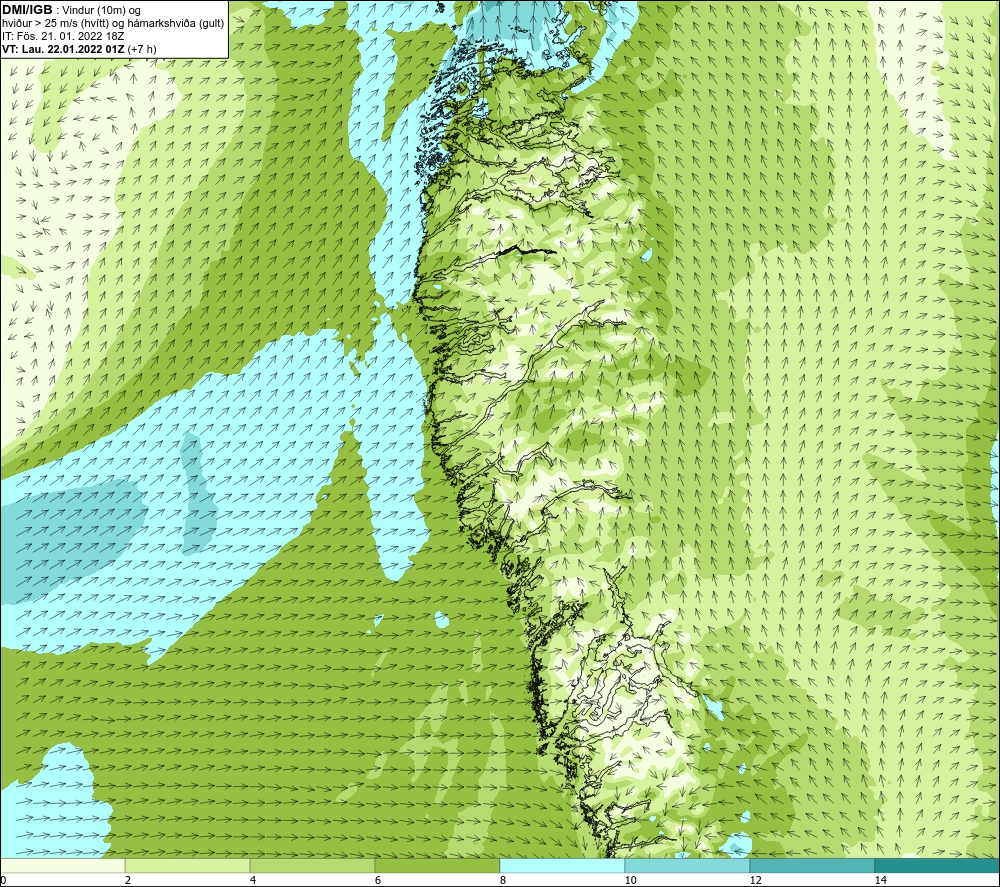This screenshot has width=1000, height=887.
Task: Click the scale label '2'
Action: tap(128, 881)
